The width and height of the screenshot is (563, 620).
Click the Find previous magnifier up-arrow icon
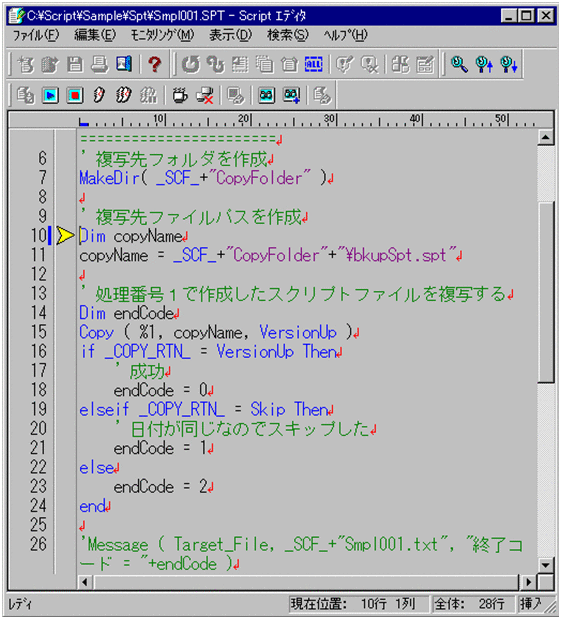click(484, 64)
